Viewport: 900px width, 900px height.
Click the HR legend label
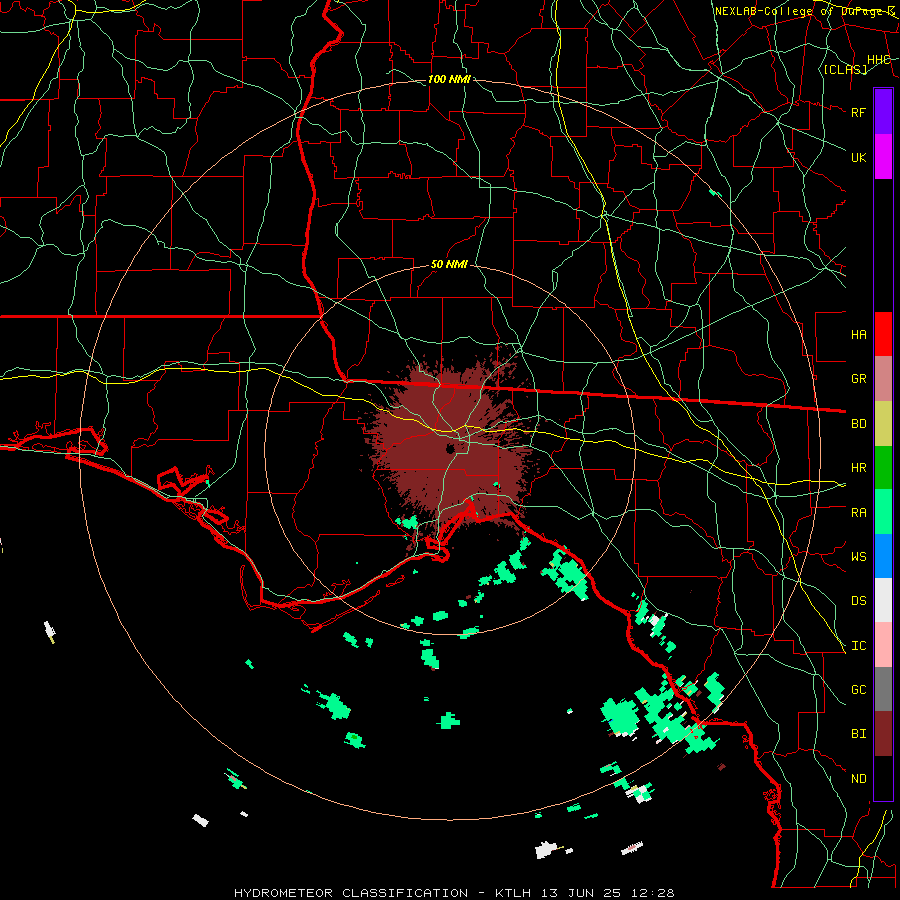tap(858, 468)
